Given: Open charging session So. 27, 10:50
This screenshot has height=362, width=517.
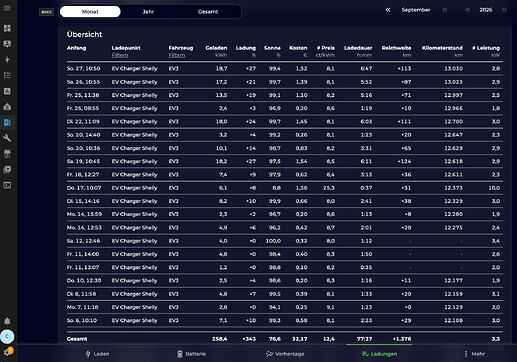Looking at the screenshot, I should [x=285, y=68].
